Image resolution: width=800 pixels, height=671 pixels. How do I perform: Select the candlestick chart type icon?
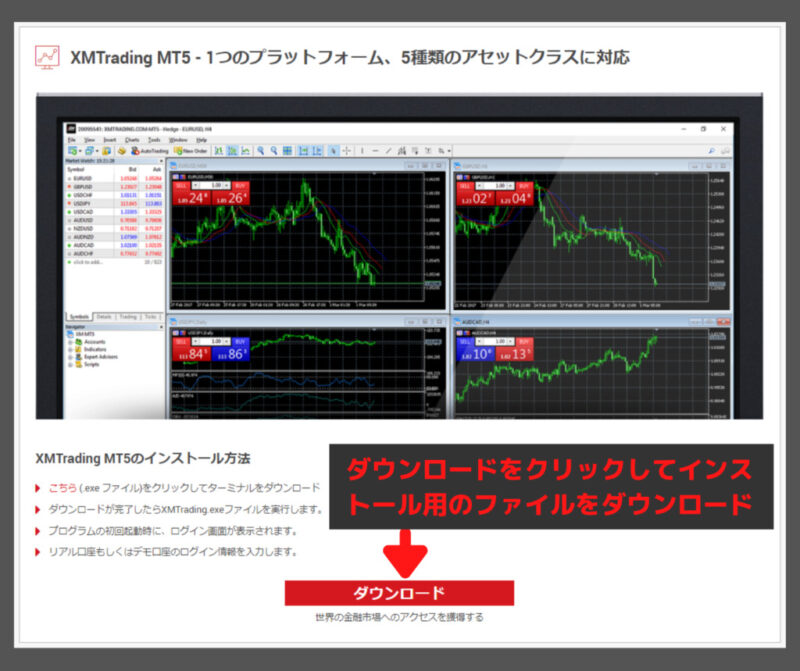pos(233,151)
